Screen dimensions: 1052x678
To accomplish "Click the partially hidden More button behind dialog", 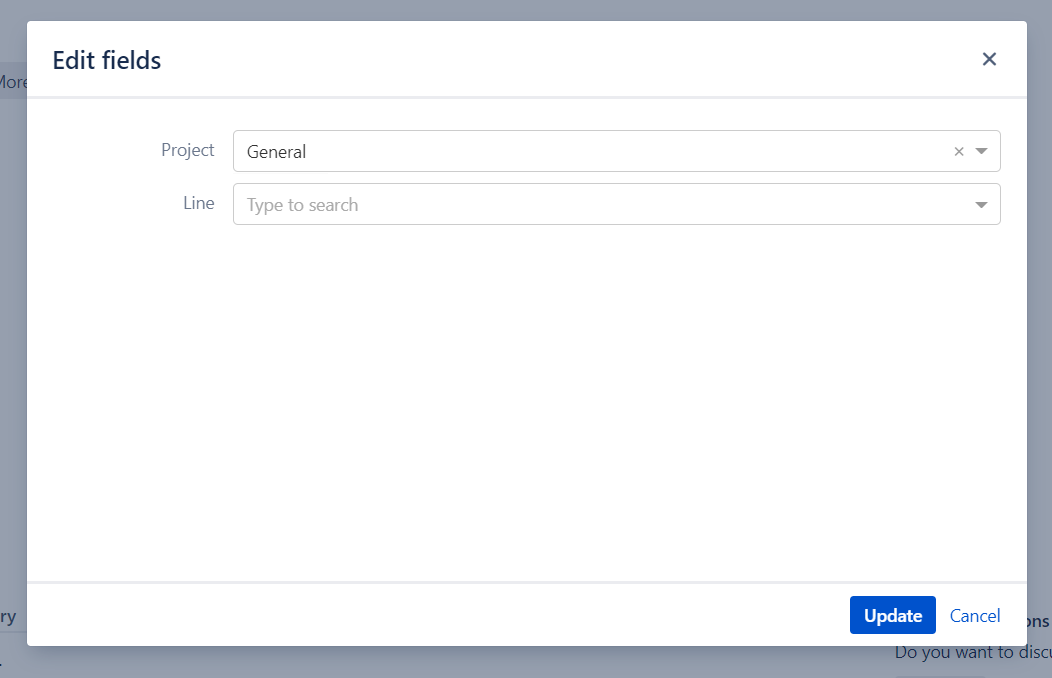I will [x=12, y=82].
